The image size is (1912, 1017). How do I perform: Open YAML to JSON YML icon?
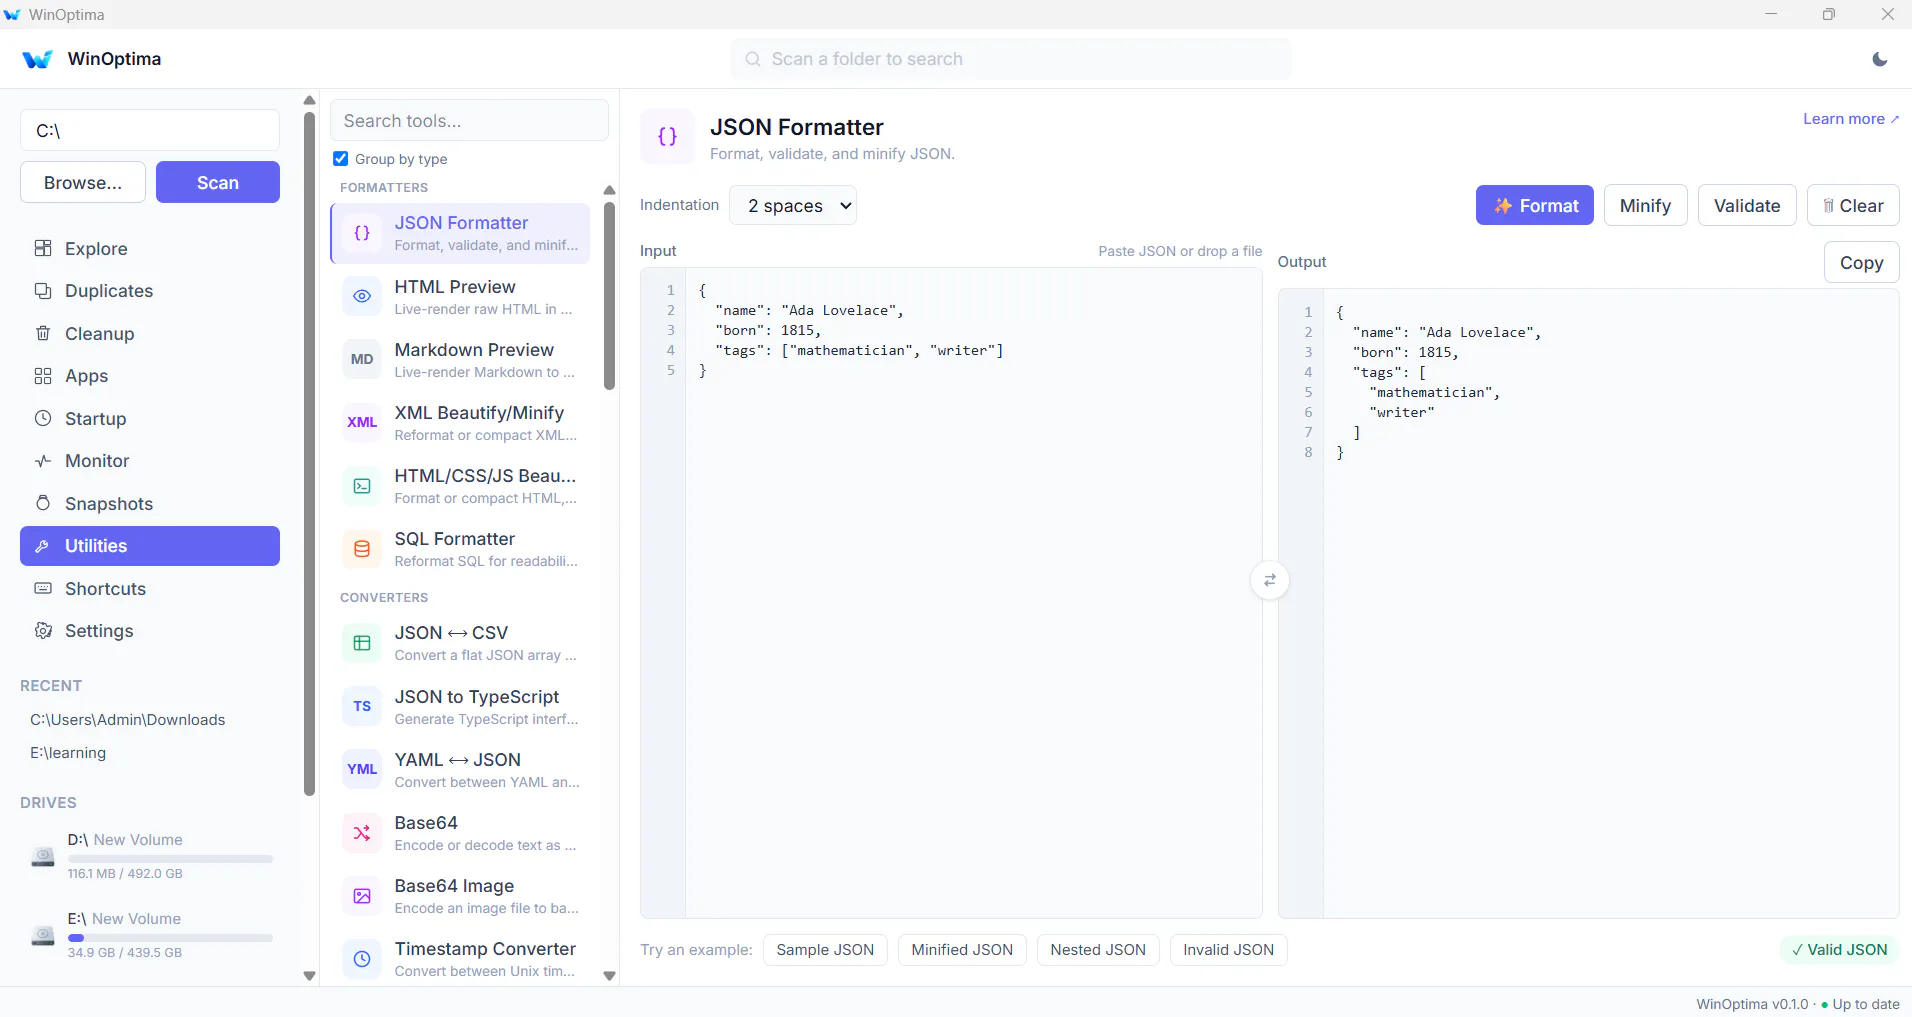(x=362, y=769)
